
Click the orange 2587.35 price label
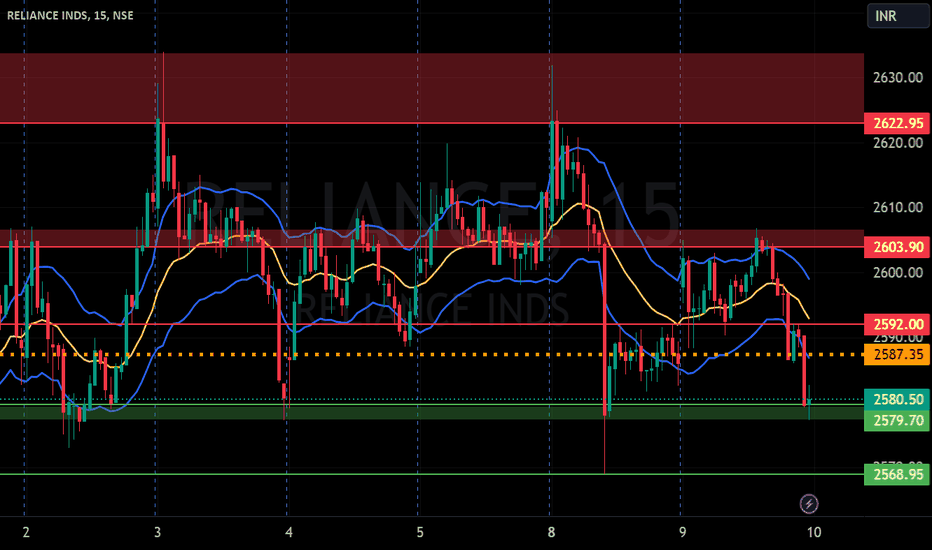click(x=897, y=354)
